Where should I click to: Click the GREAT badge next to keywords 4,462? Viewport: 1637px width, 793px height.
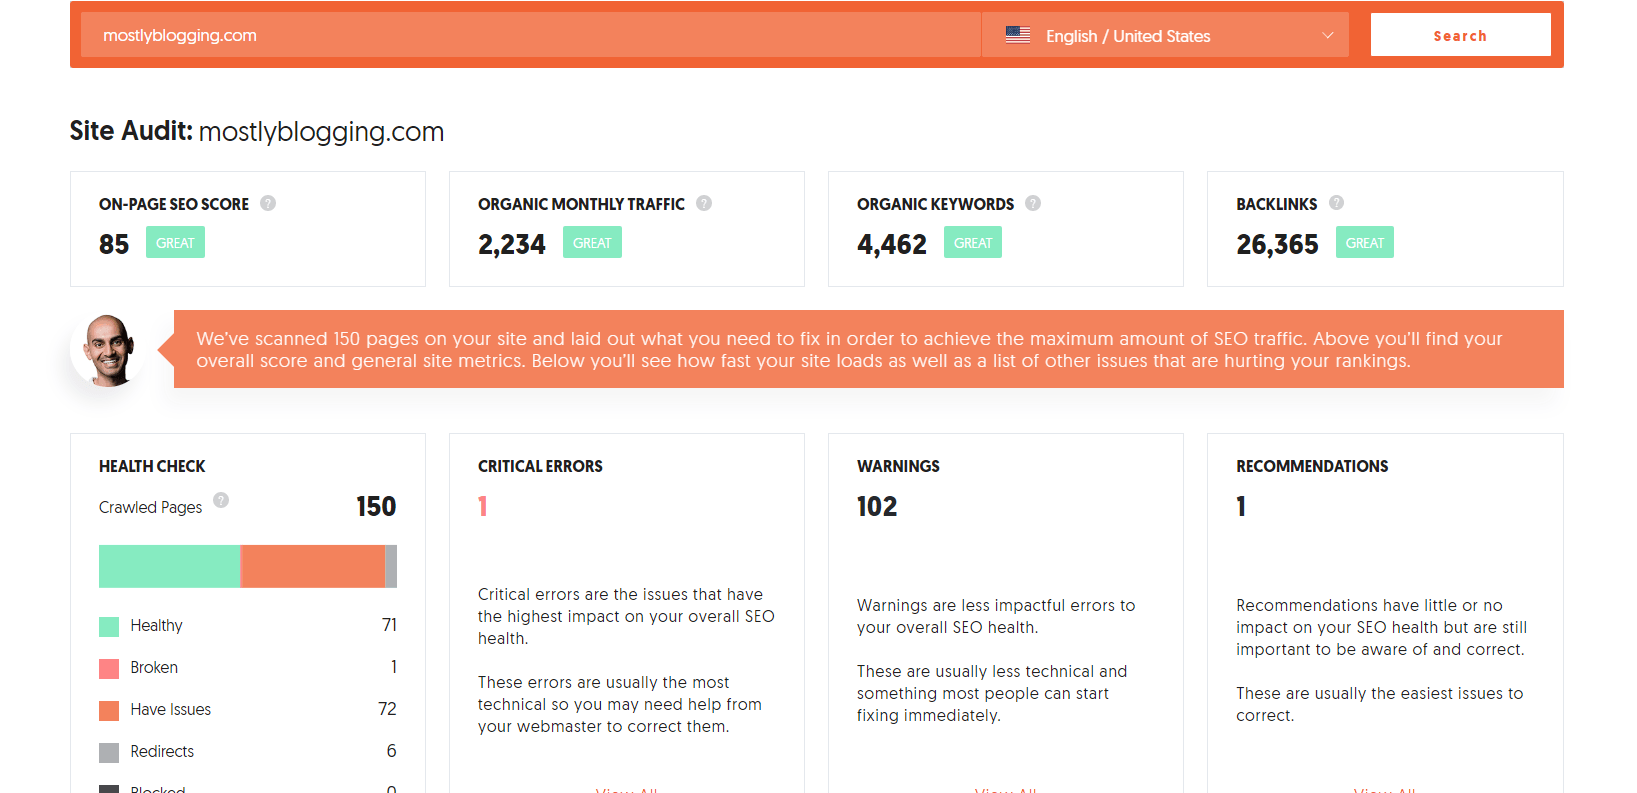tap(973, 243)
